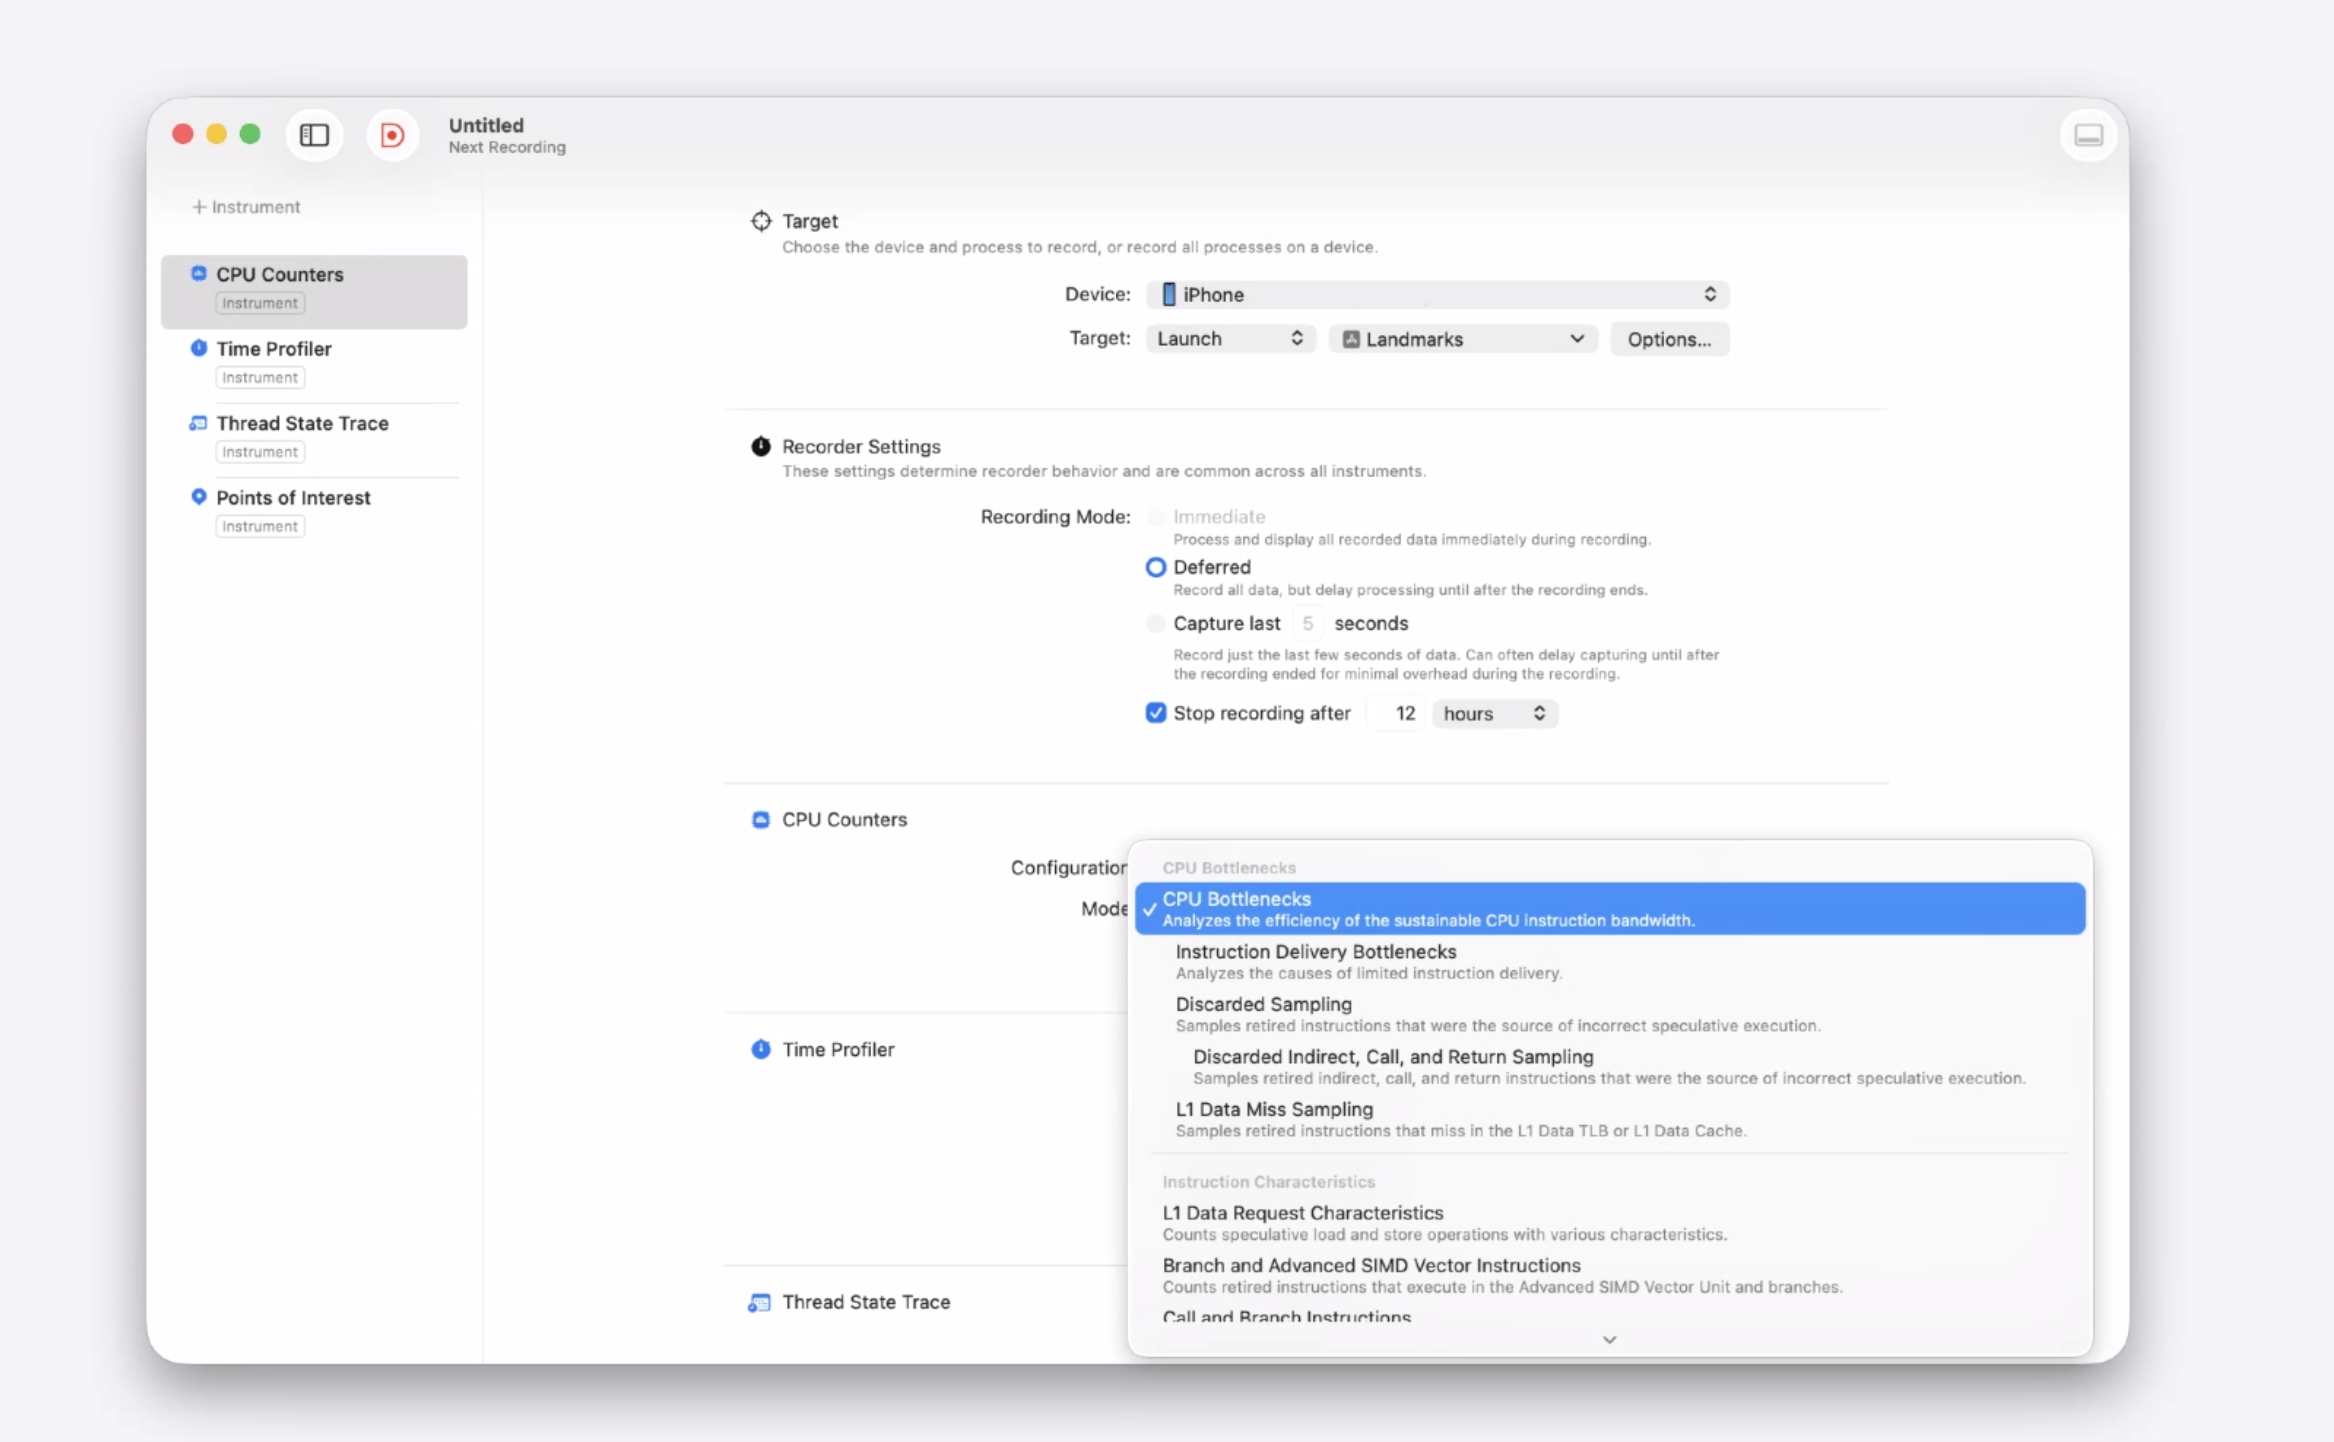Open the Landmarks app dropdown
Image resolution: width=2334 pixels, height=1442 pixels.
point(1462,339)
